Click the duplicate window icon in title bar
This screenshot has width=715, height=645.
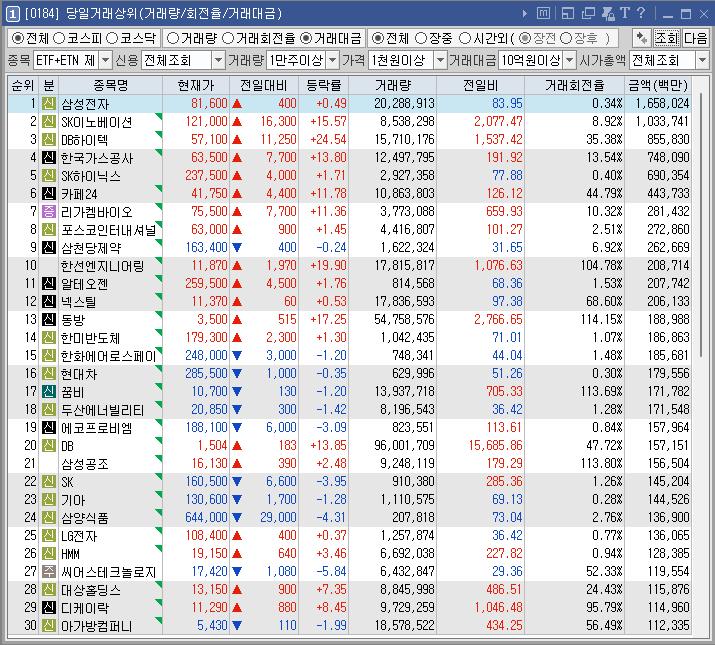tap(588, 14)
